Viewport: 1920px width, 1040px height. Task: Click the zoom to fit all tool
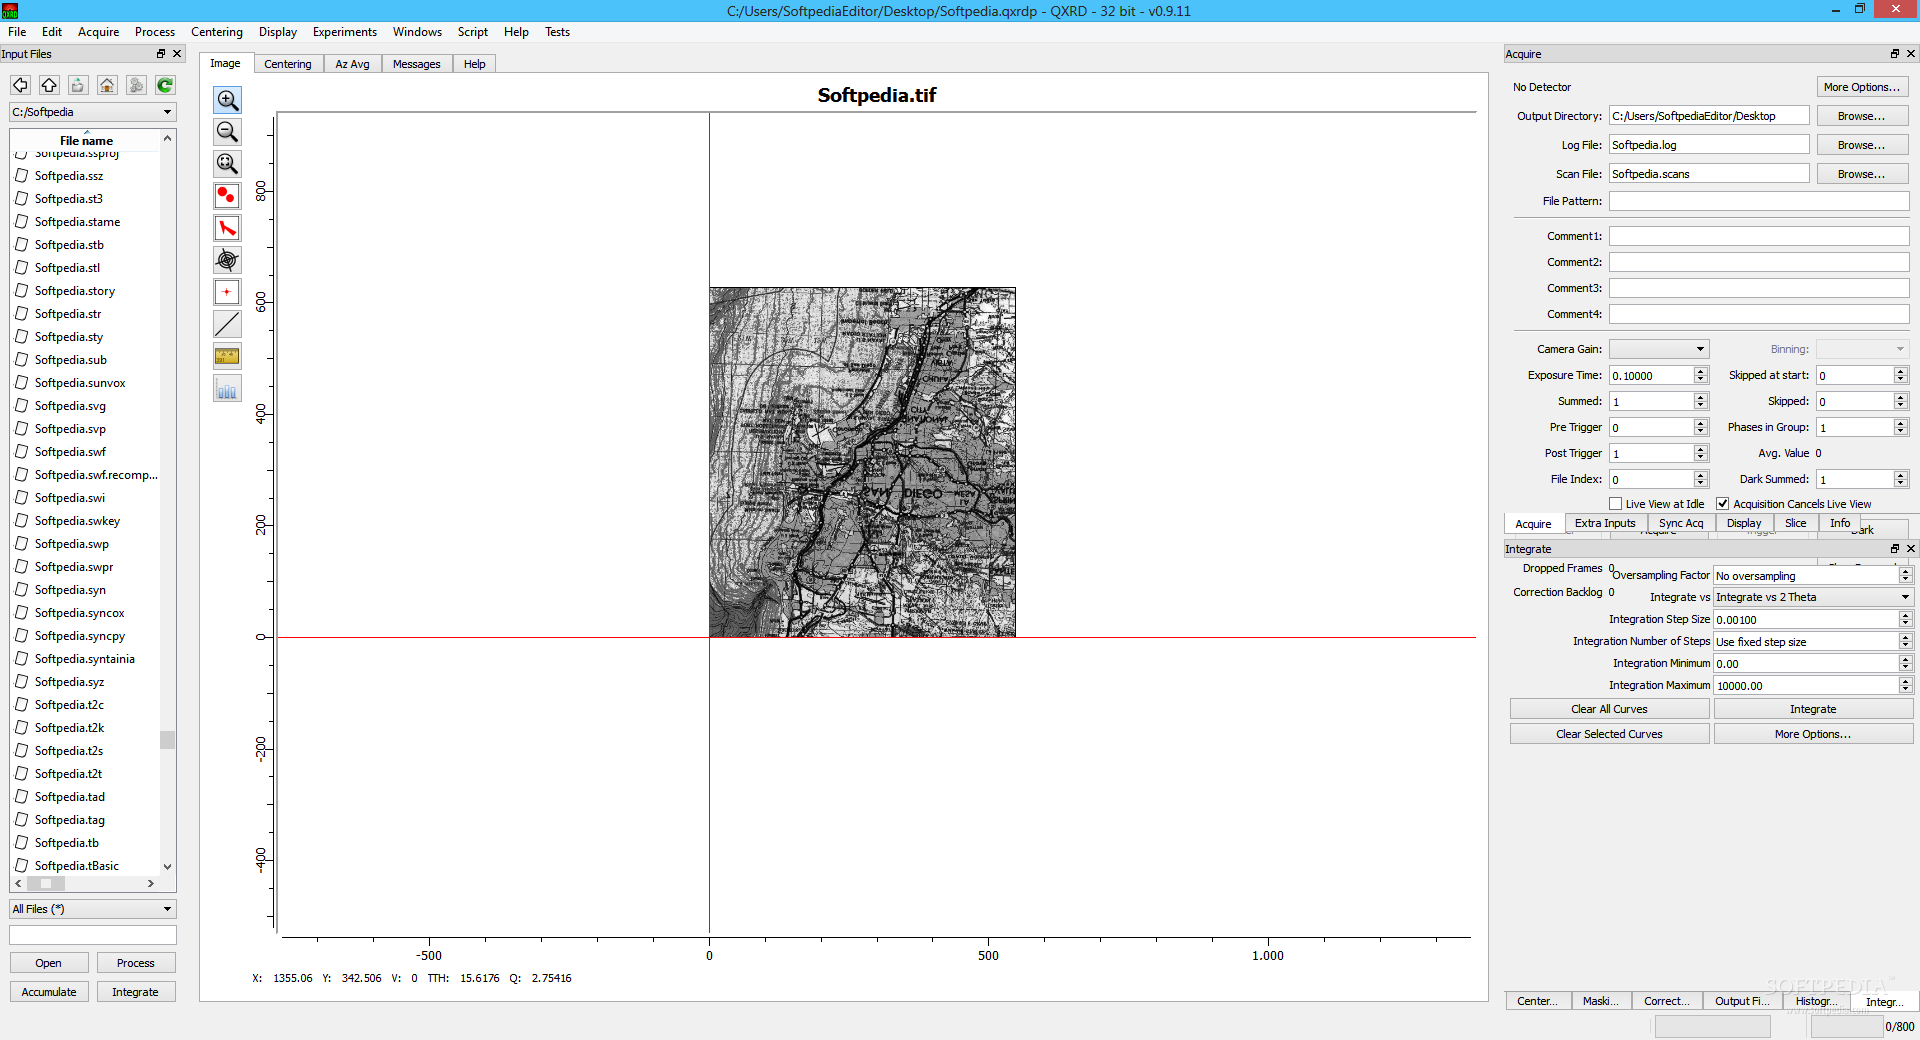[x=227, y=164]
